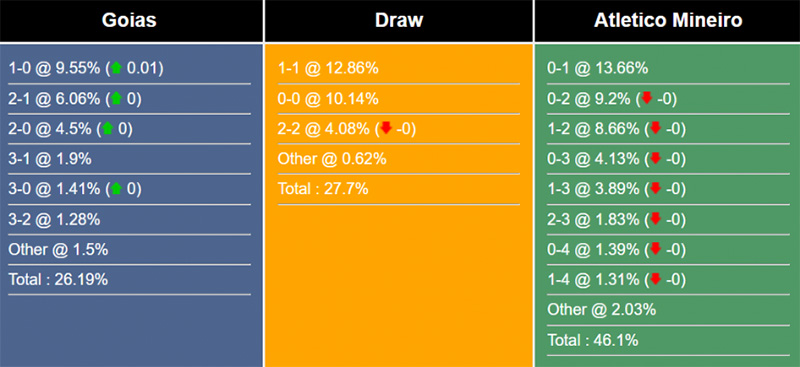Image resolution: width=800 pixels, height=367 pixels.
Task: Click the Atletico Mineiro Total 46.1% row
Action: click(x=668, y=340)
